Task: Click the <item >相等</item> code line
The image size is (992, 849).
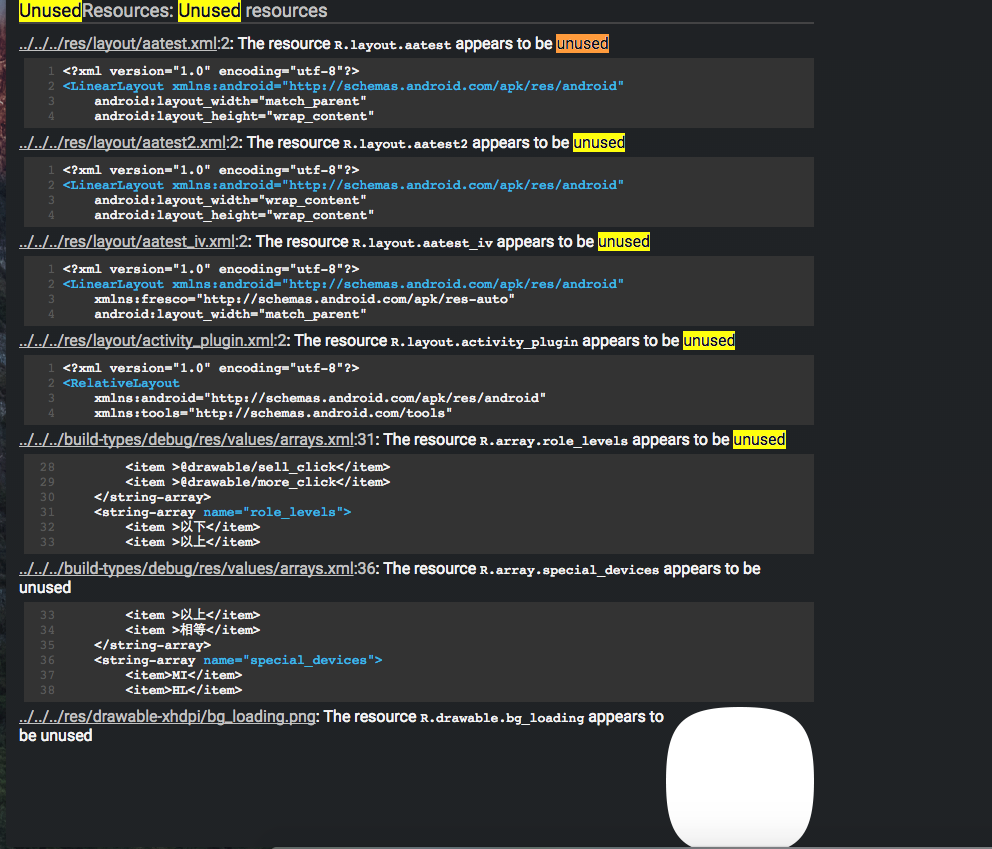Action: pyautogui.click(x=192, y=629)
